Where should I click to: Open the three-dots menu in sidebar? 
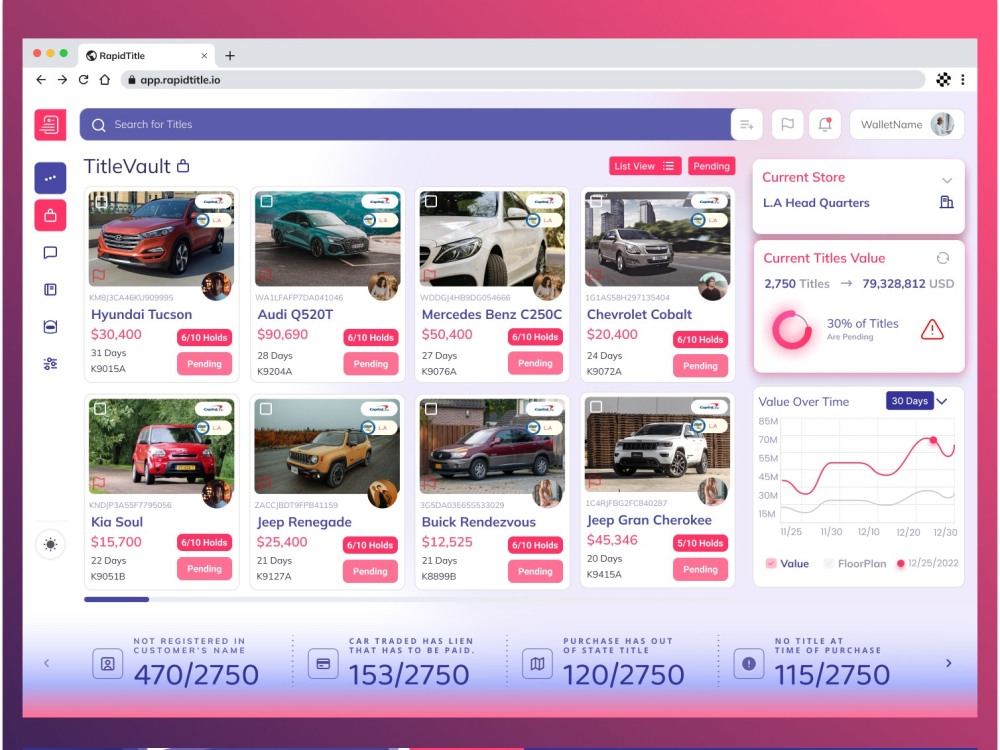[x=50, y=178]
